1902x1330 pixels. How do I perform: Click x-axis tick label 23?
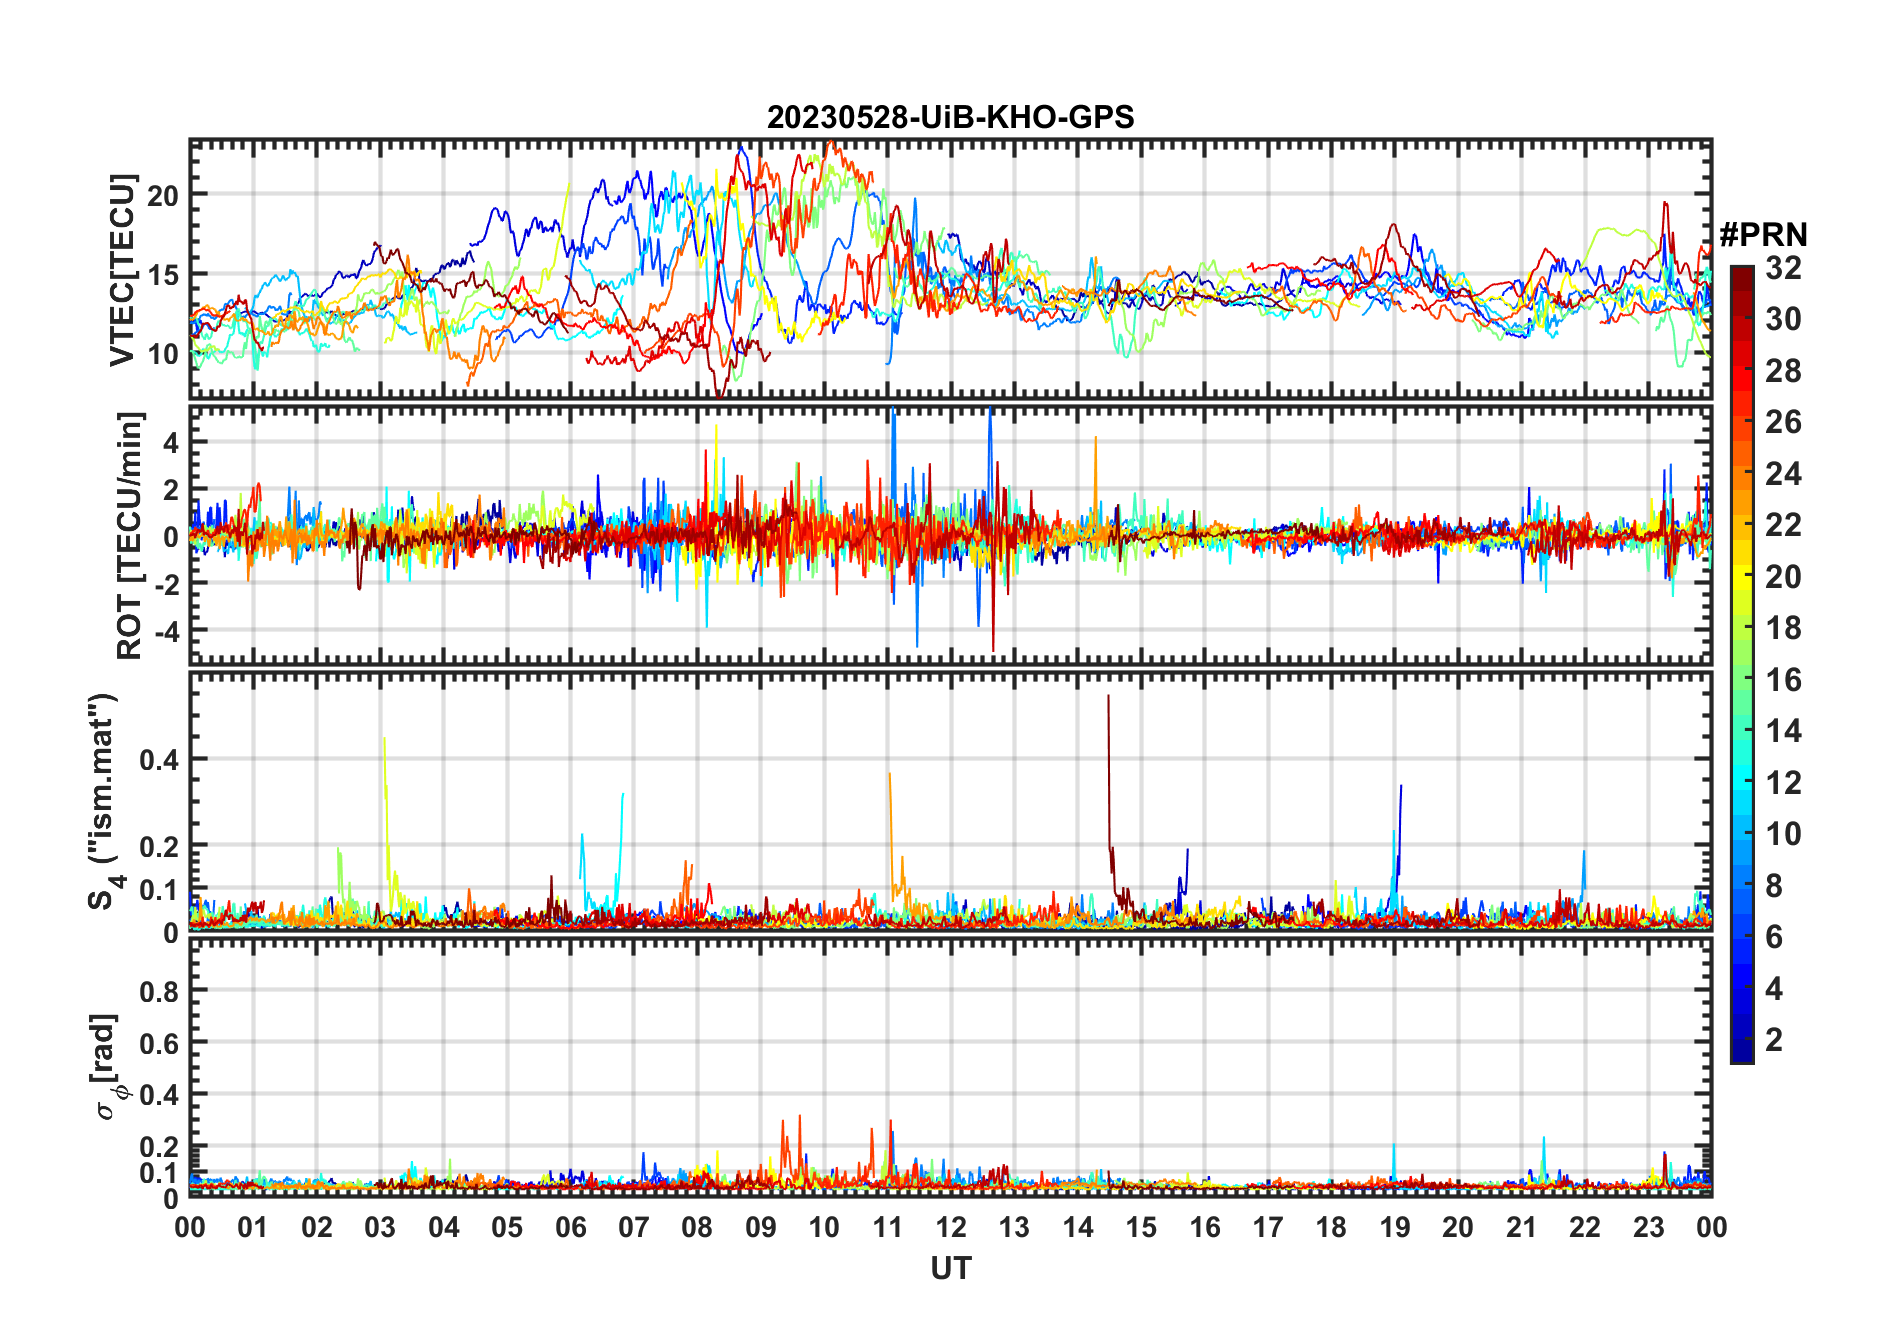[1648, 1227]
